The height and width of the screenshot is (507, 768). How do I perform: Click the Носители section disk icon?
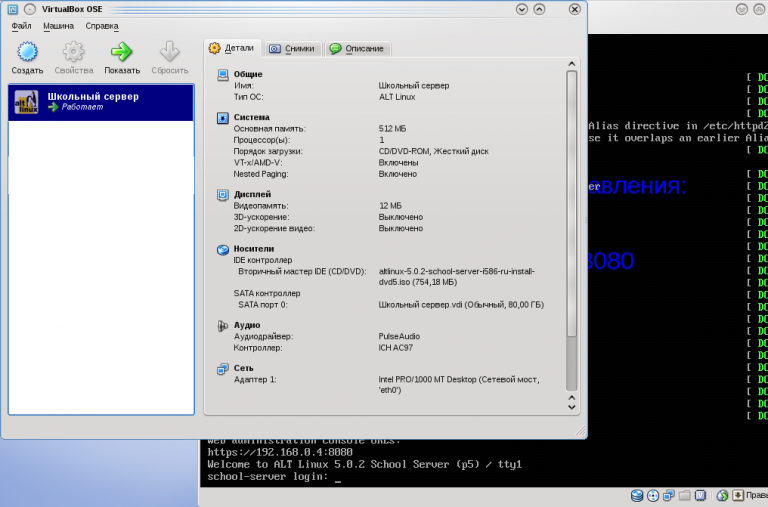(x=223, y=249)
